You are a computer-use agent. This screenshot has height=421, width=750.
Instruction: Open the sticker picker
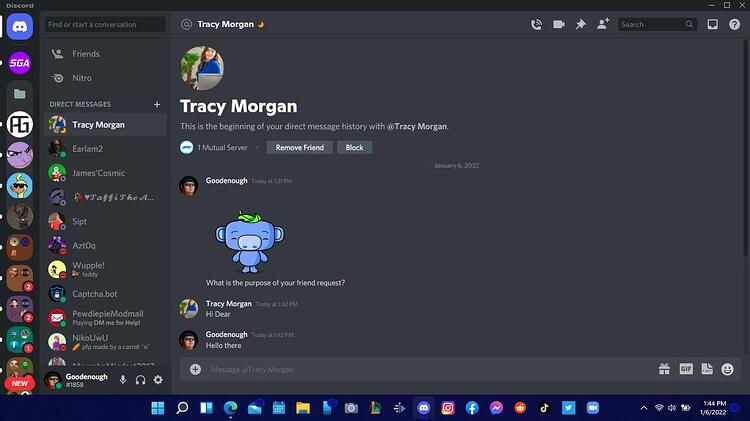[x=707, y=369]
